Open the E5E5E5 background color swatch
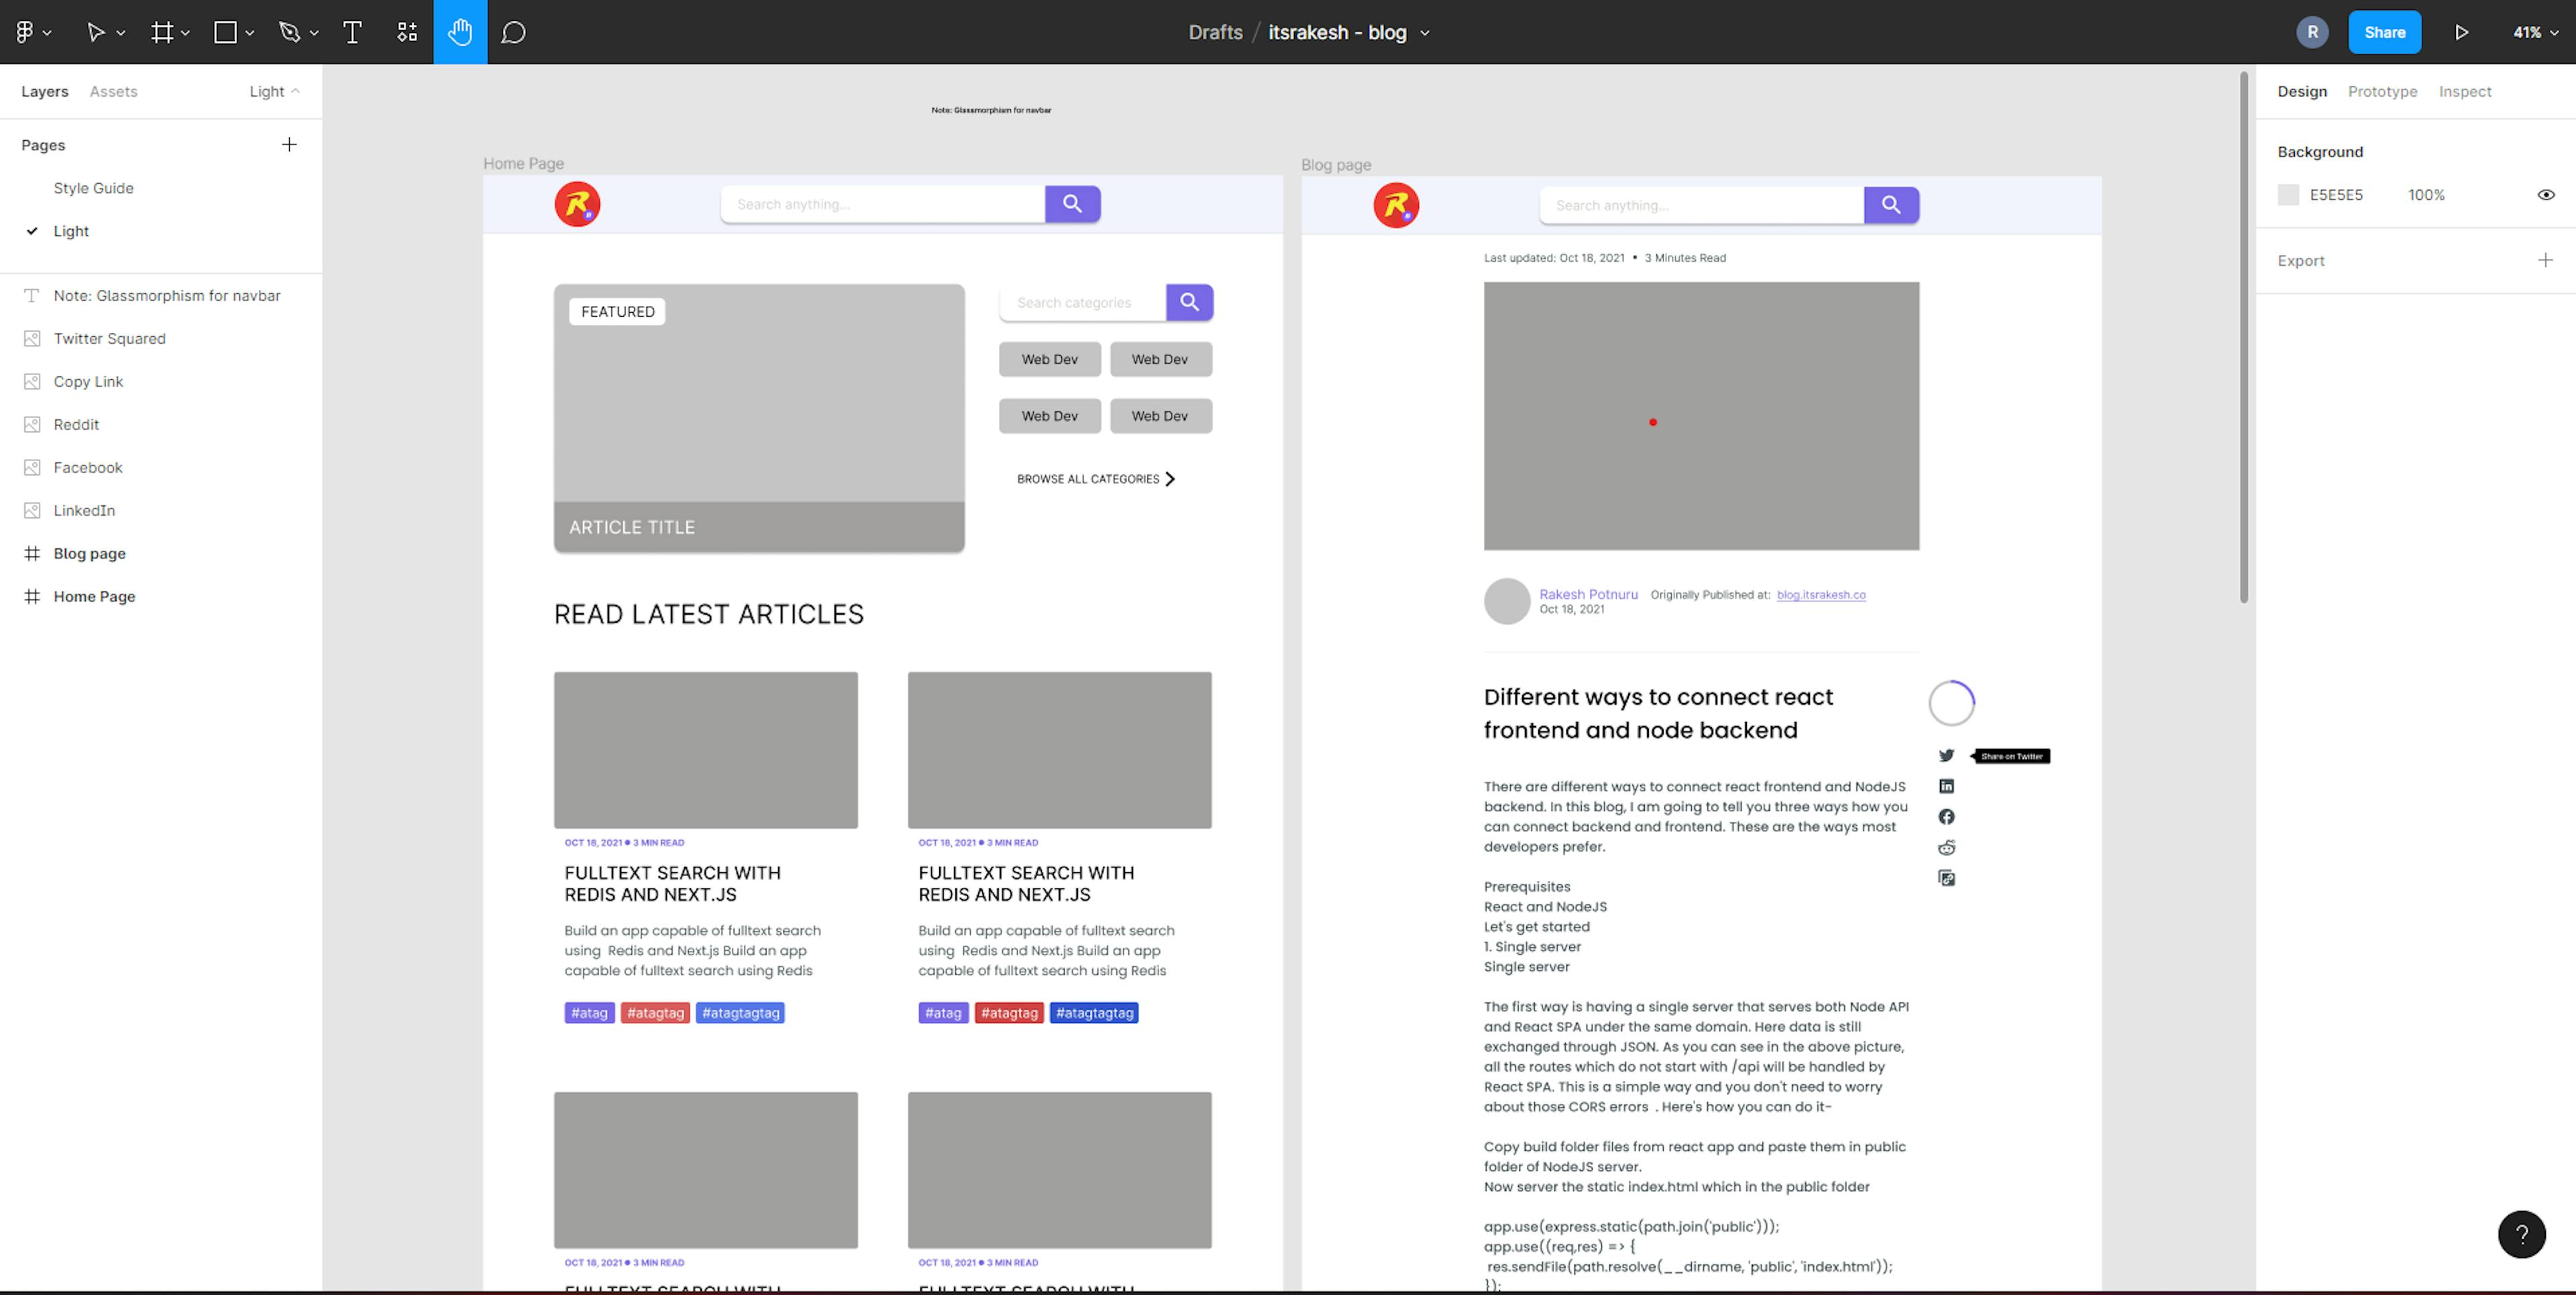2576x1295 pixels. 2289,194
